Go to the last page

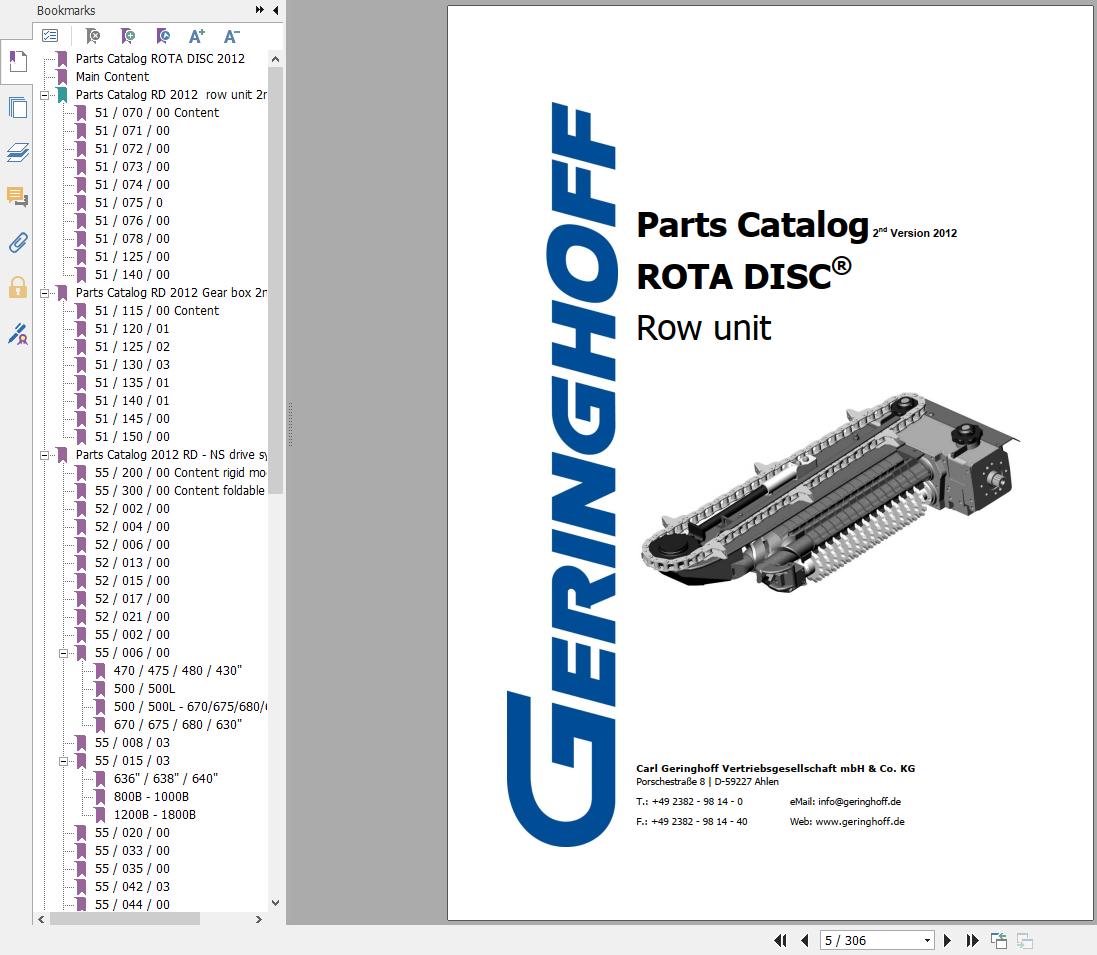tap(971, 940)
